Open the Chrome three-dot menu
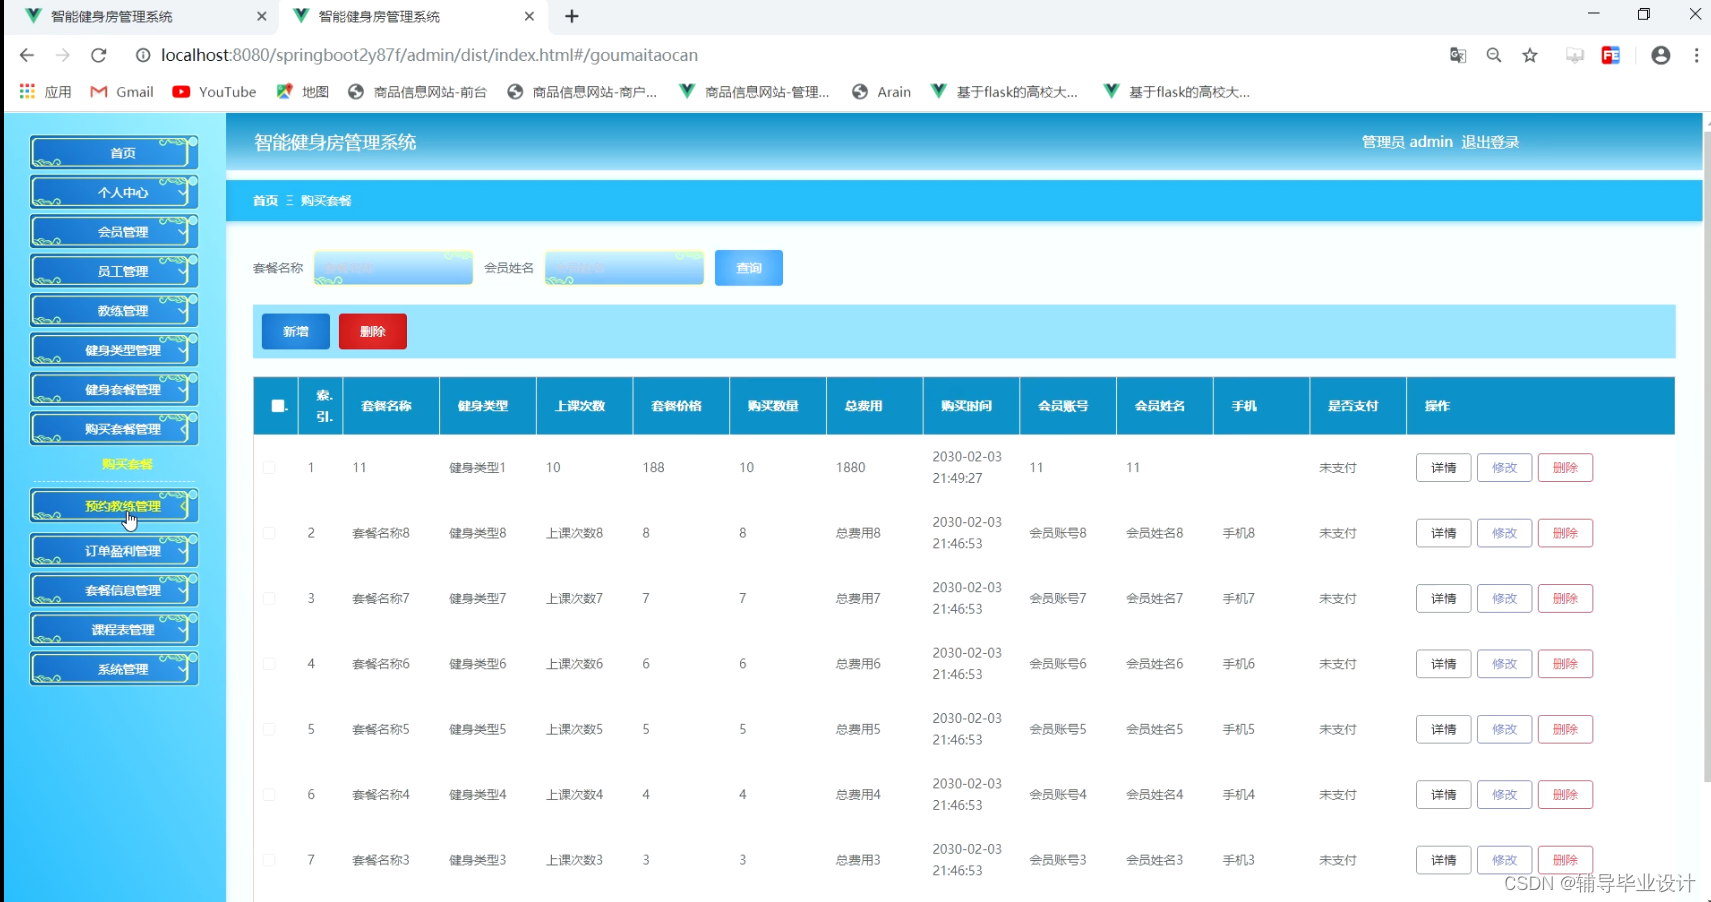The image size is (1711, 902). point(1696,55)
